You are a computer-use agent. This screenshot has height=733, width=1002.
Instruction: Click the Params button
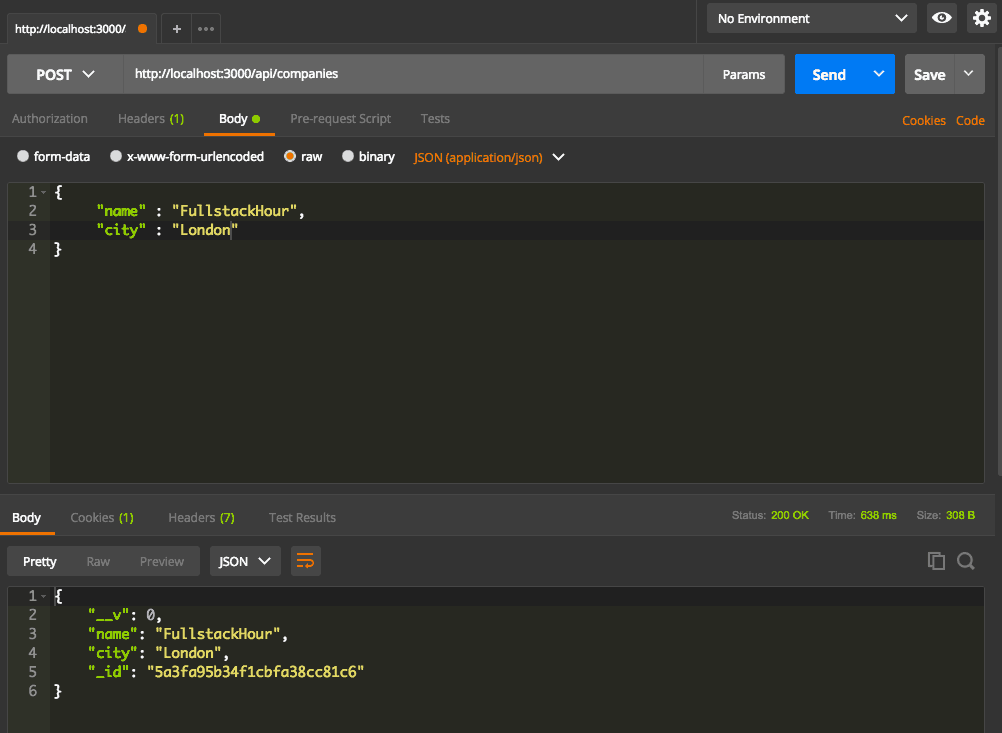[744, 74]
